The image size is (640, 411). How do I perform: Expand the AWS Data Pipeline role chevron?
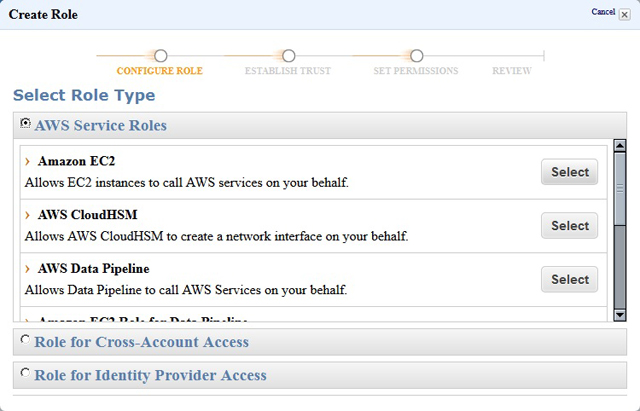point(27,269)
